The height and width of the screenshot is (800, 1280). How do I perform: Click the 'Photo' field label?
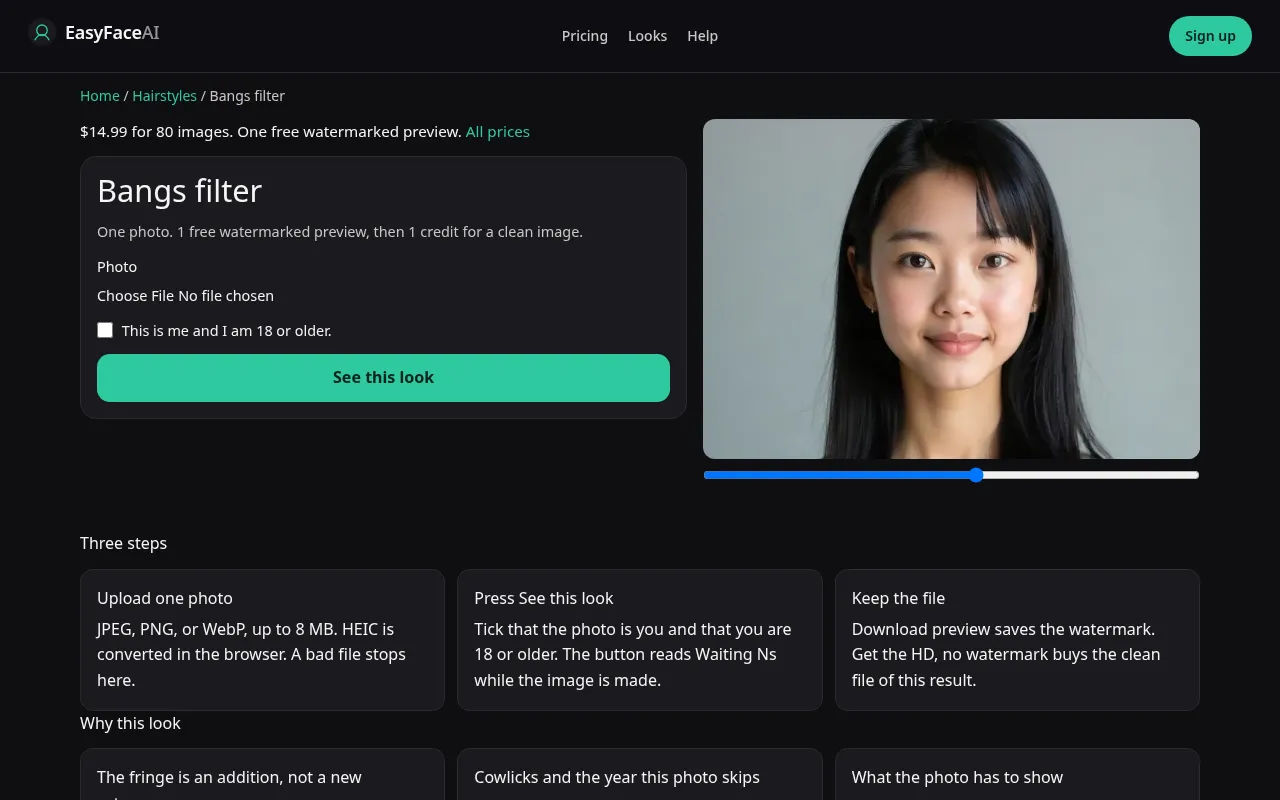117,267
